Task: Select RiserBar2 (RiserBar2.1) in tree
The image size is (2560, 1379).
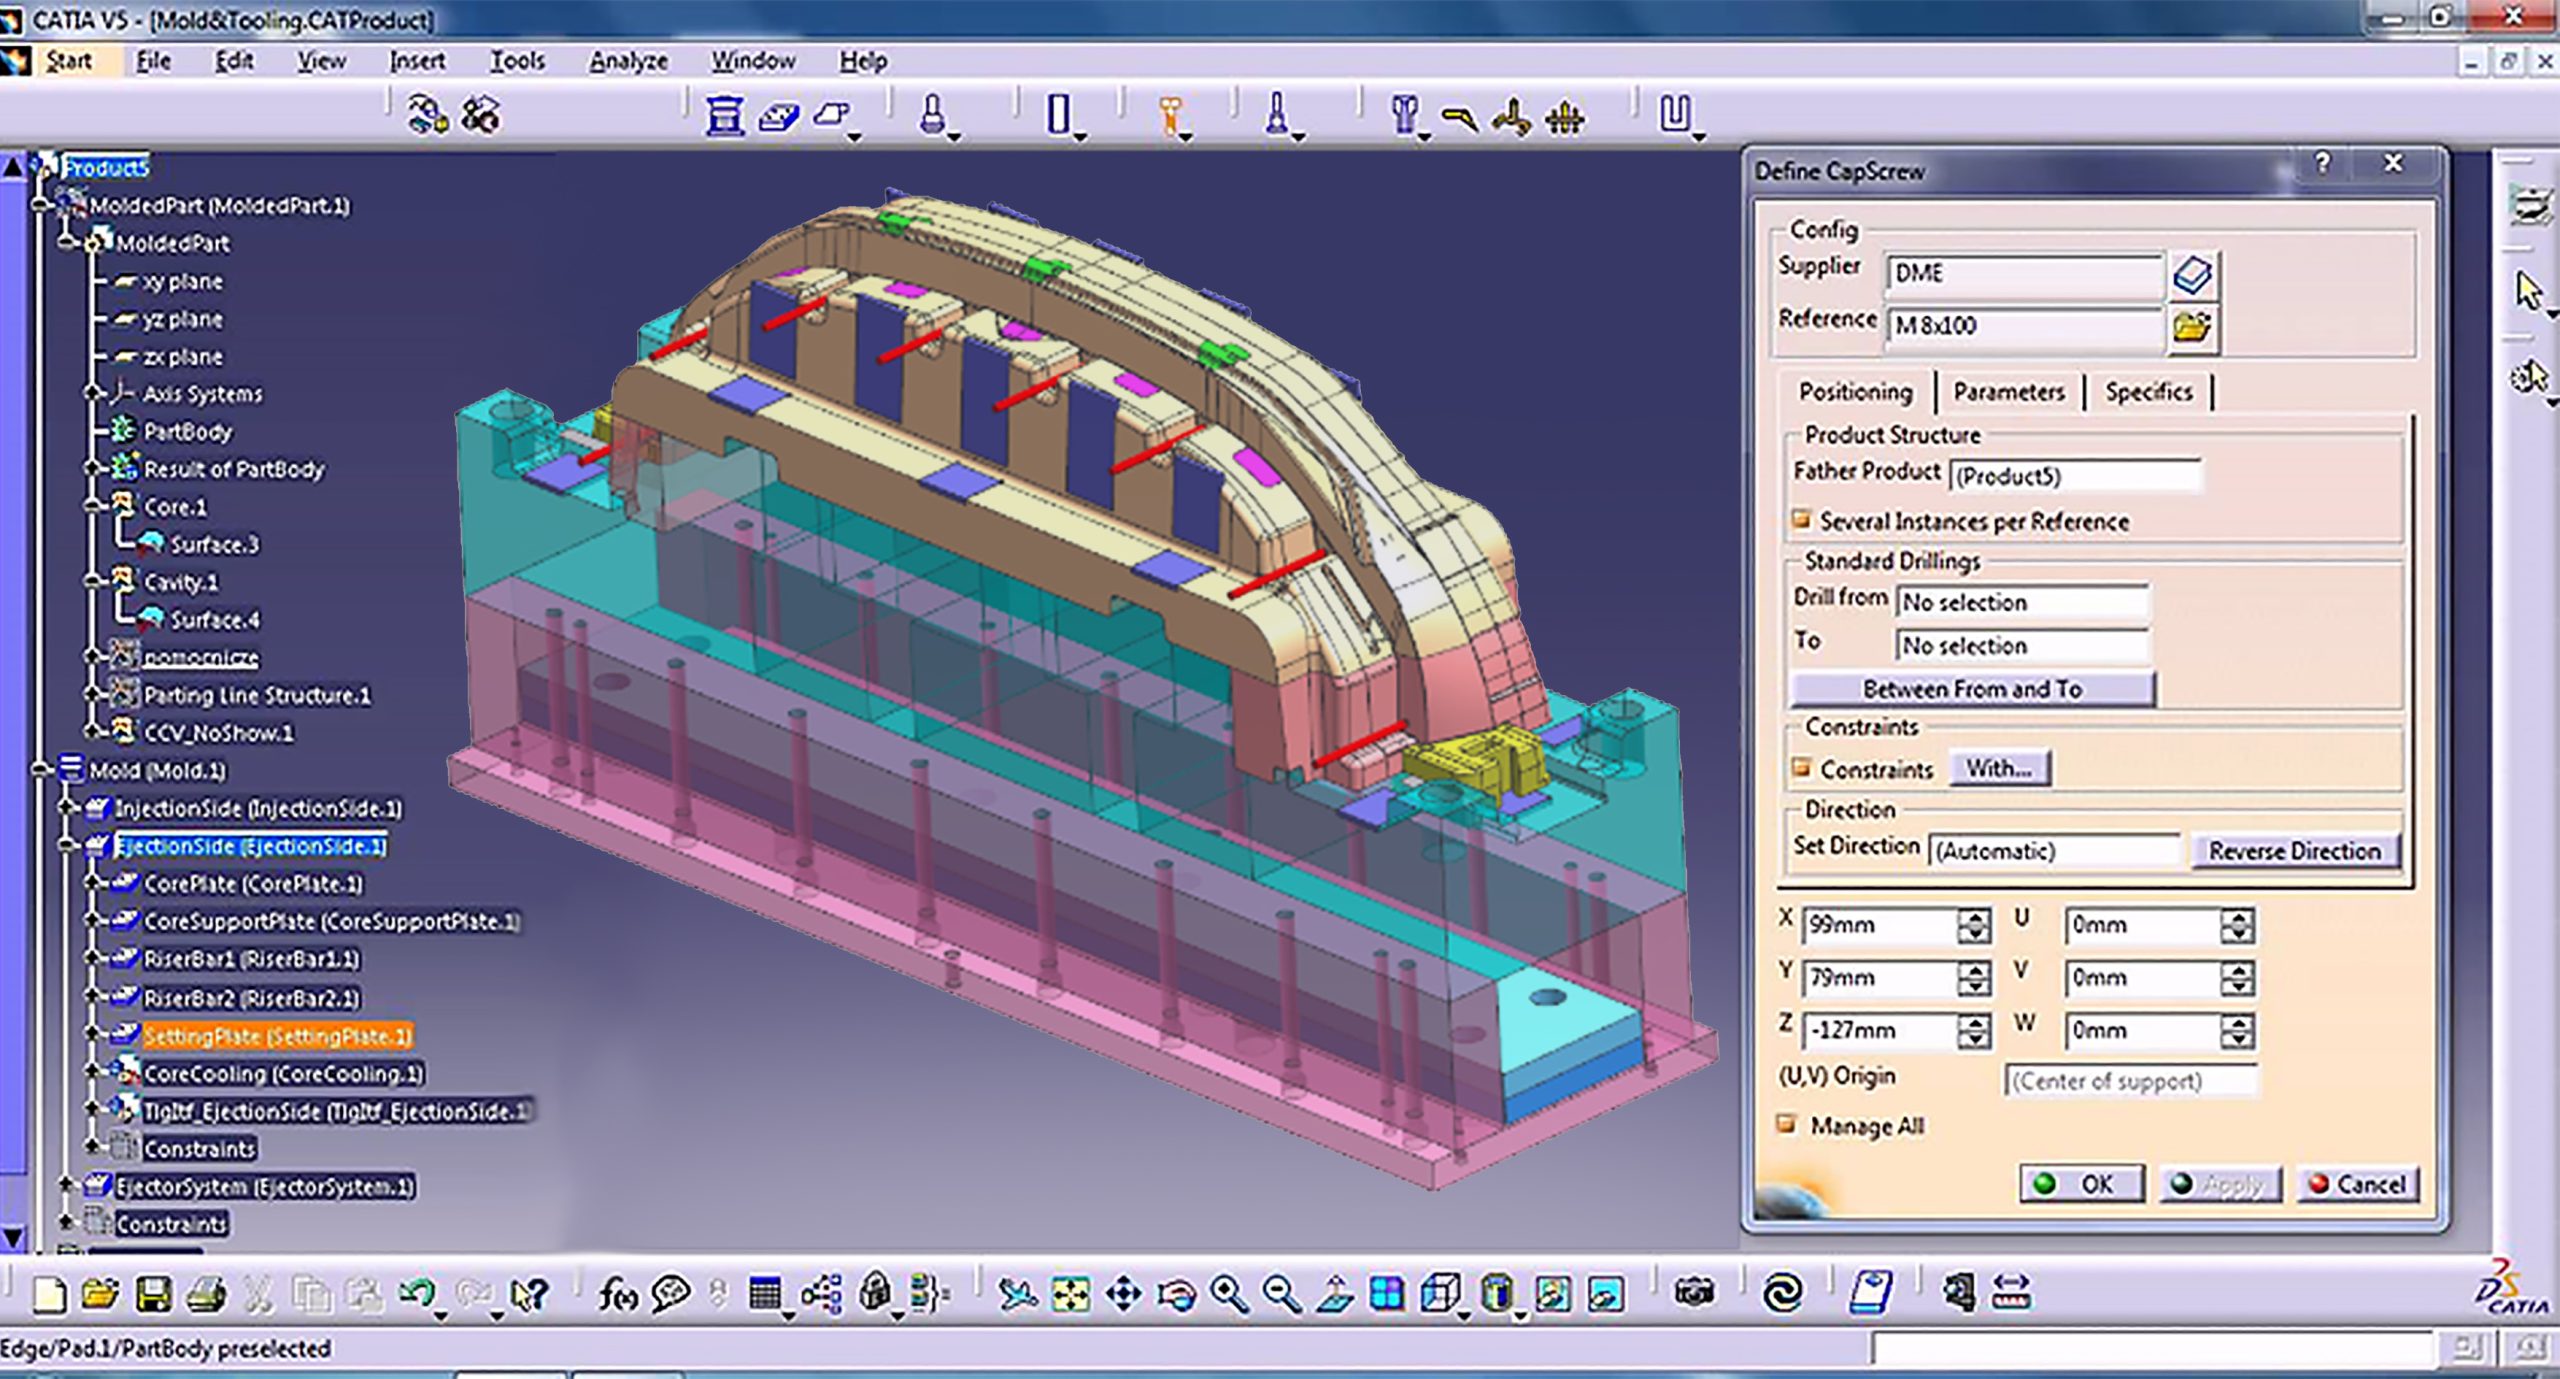Action: click(x=251, y=998)
